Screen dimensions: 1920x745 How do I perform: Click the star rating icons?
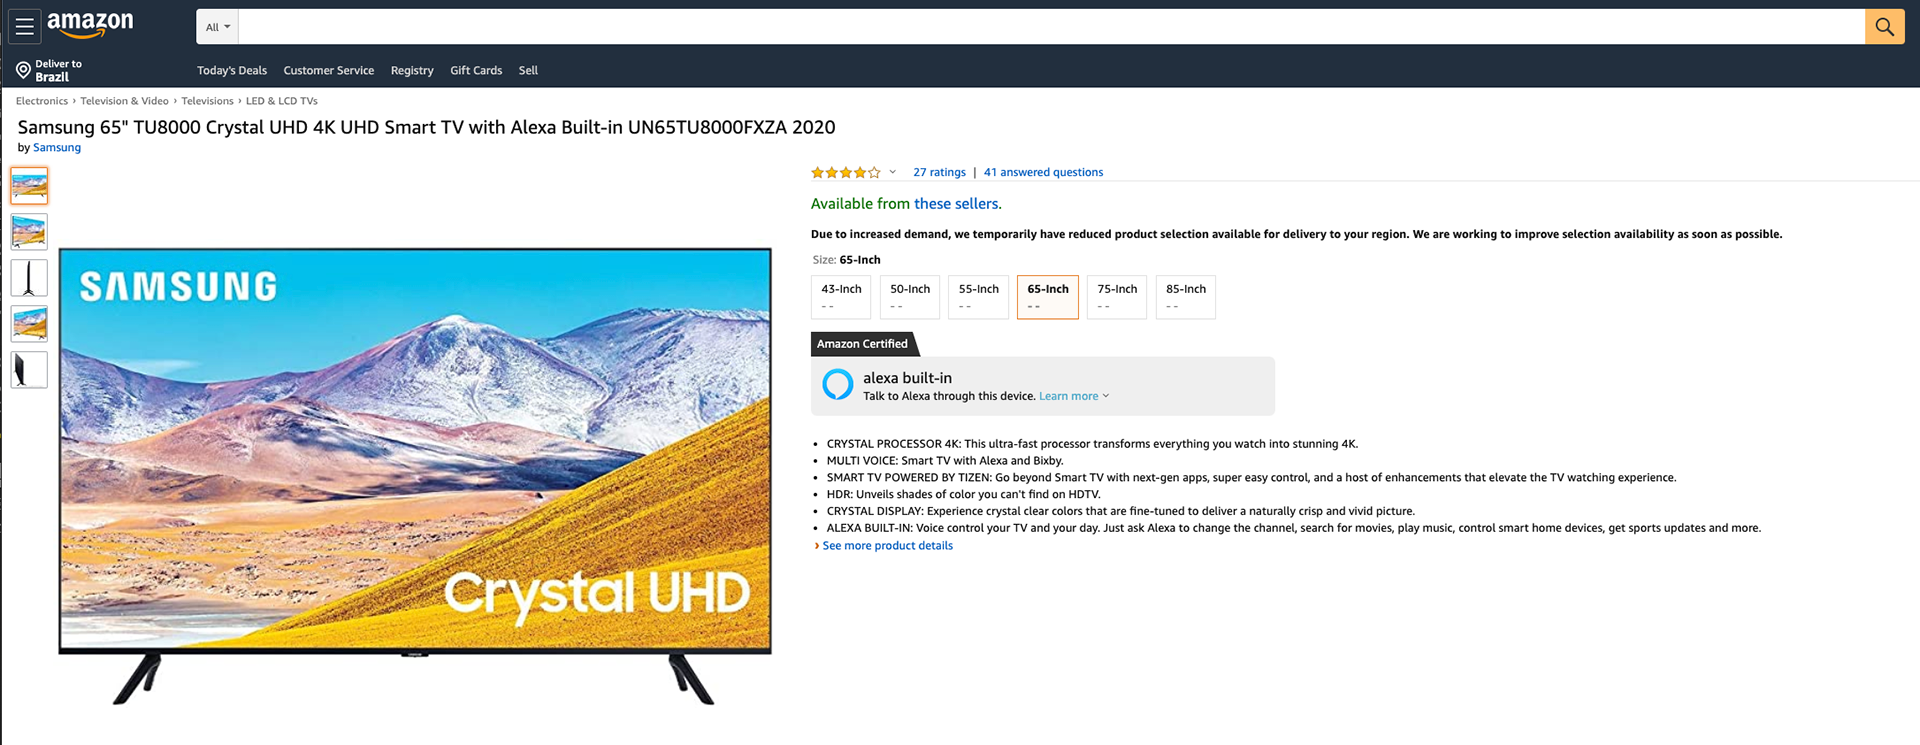click(x=846, y=172)
